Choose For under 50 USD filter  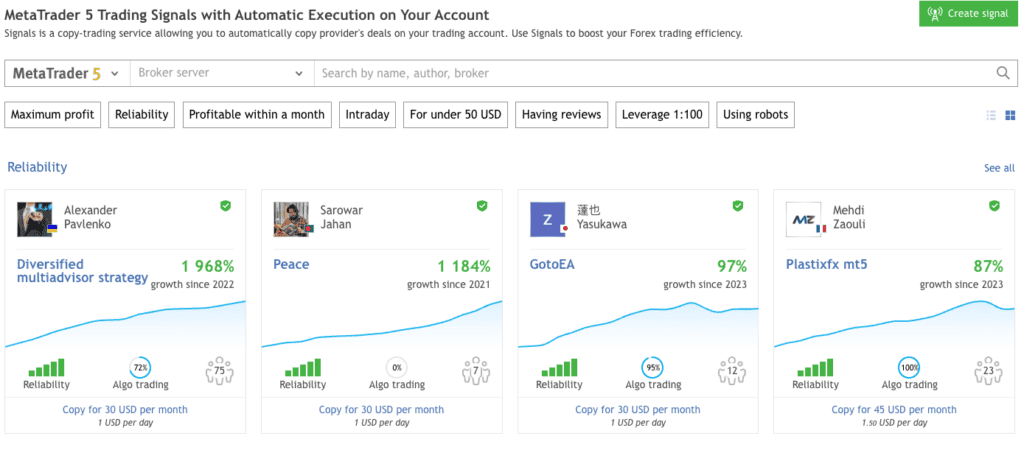click(x=455, y=115)
